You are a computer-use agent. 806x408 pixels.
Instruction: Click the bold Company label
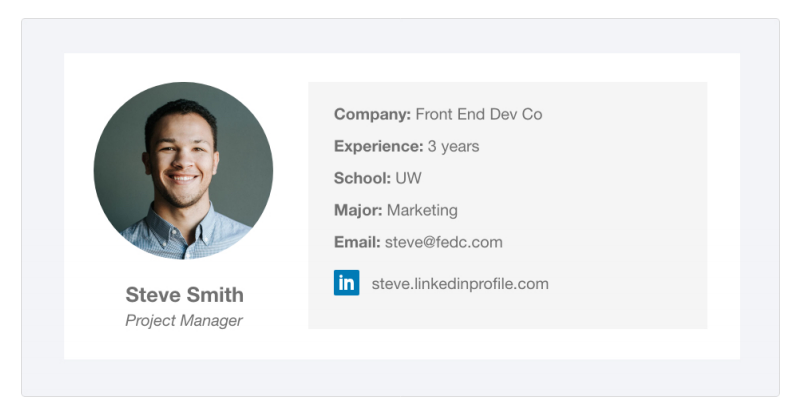point(372,114)
